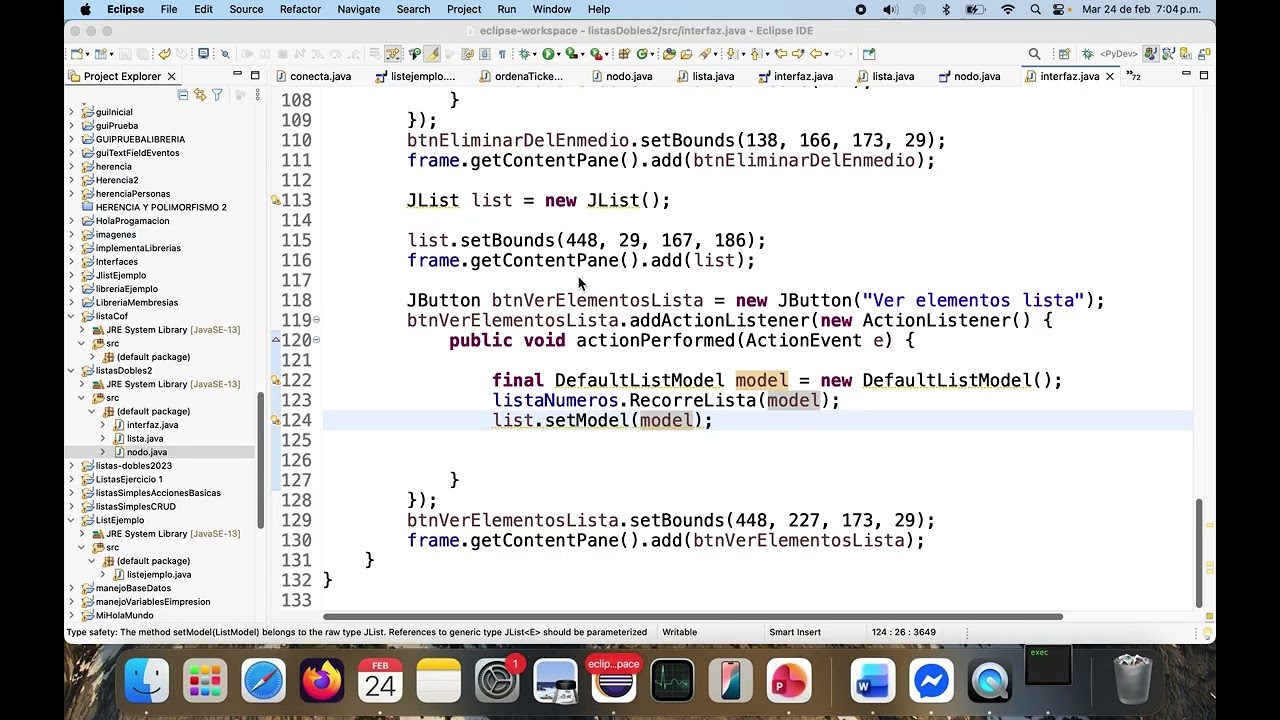Click the tip lightbulb in status bar
The width and height of the screenshot is (1280, 720).
(1207, 633)
